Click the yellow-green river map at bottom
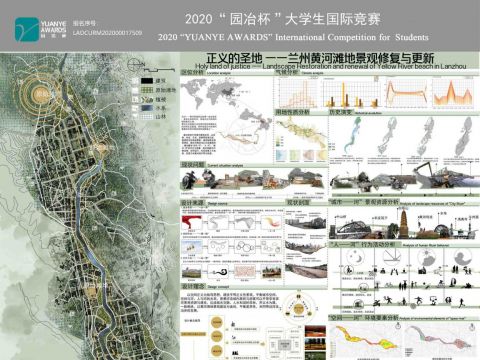The width and height of the screenshot is (480, 360). point(366,338)
